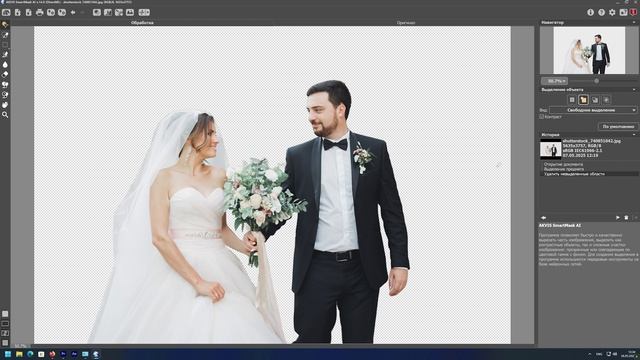Viewport: 640px width, 360px height.
Task: Select the selection brush tool at toolbar top
Action: [5, 25]
